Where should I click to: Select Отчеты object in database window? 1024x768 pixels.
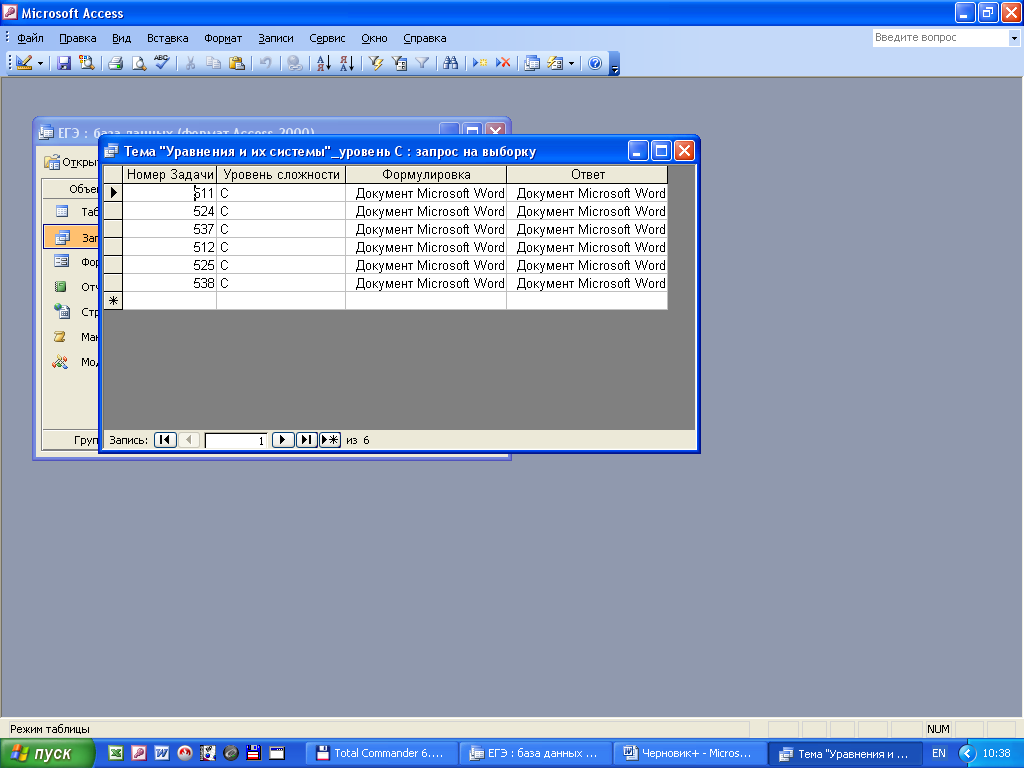(72, 287)
